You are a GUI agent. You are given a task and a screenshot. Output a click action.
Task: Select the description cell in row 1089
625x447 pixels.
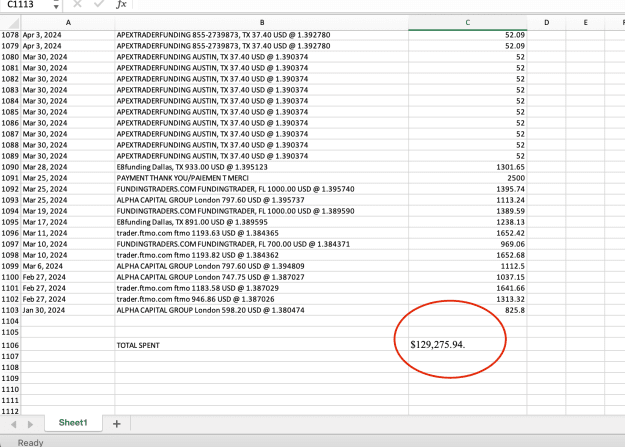[x=262, y=156]
